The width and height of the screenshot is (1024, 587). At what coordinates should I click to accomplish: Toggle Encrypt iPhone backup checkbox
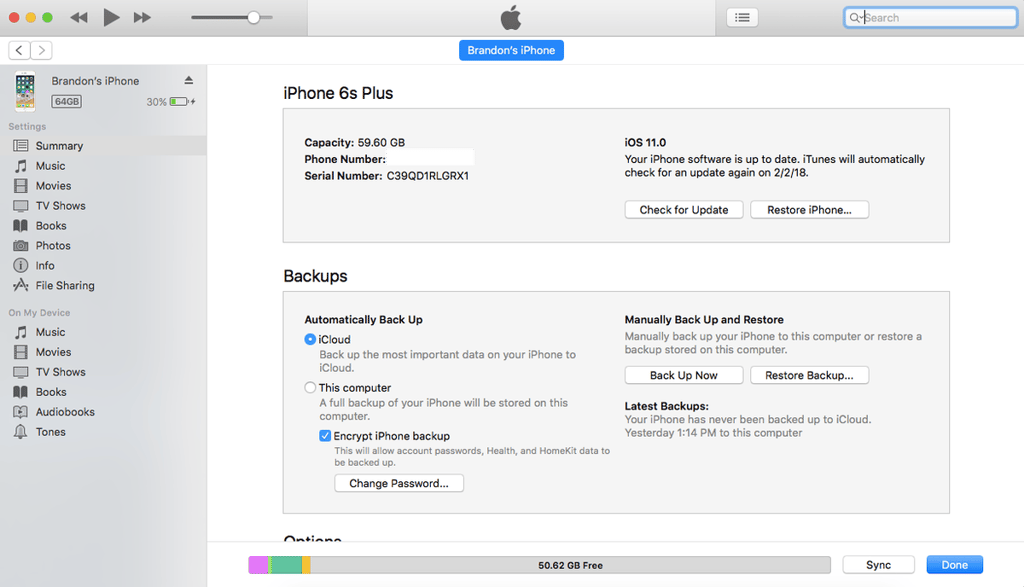click(x=325, y=436)
